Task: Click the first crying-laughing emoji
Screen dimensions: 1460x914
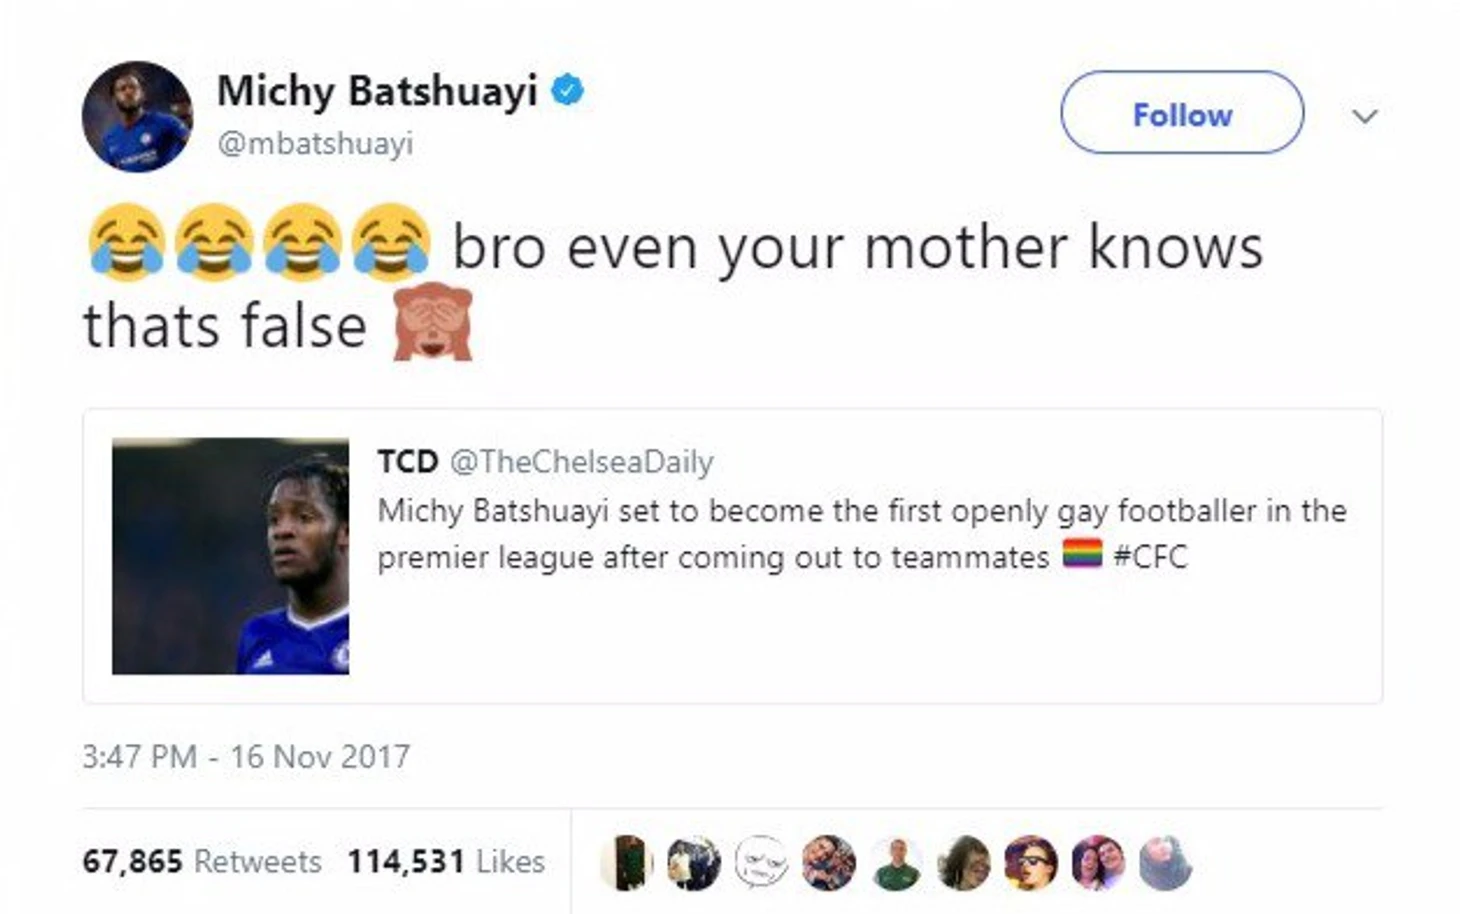Action: point(126,241)
